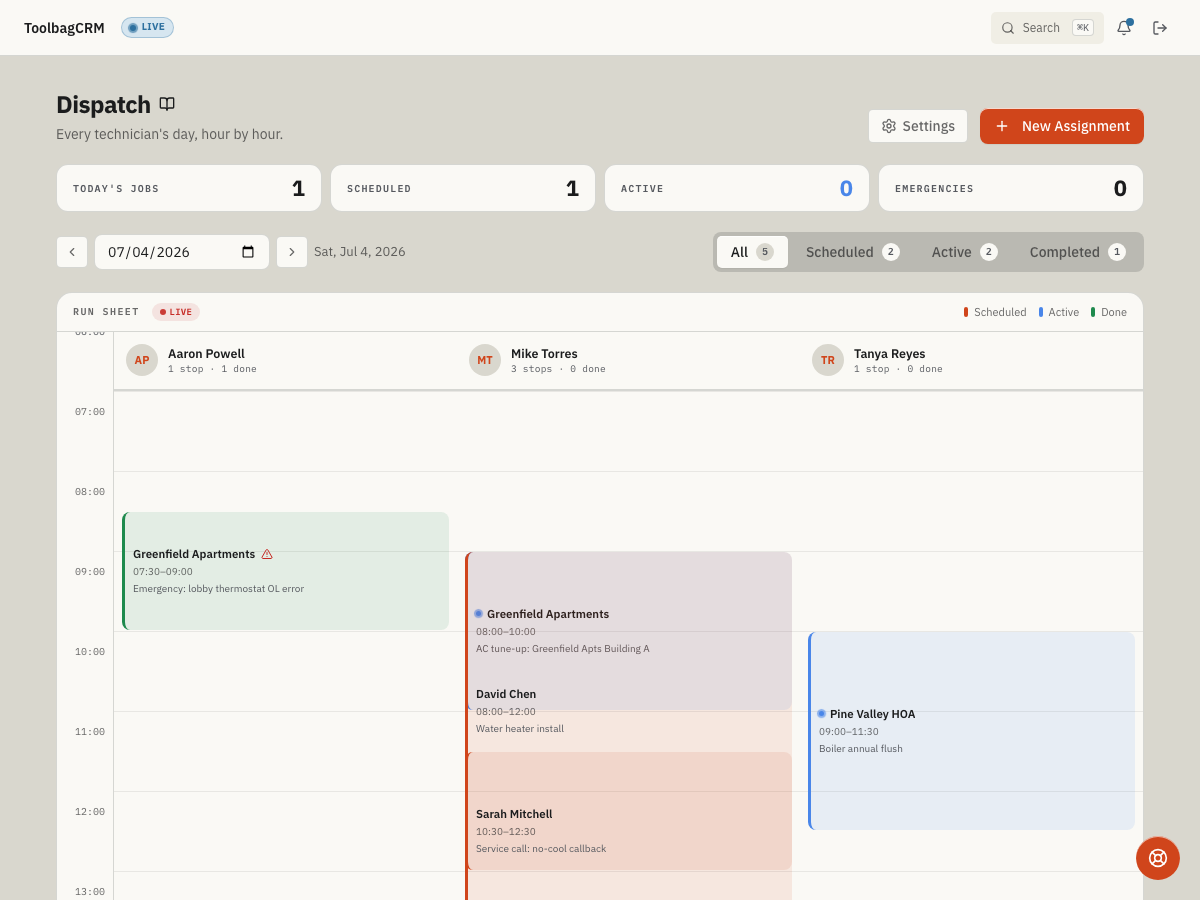Click the Emergencies stat card
The height and width of the screenshot is (900, 1200).
(1011, 188)
